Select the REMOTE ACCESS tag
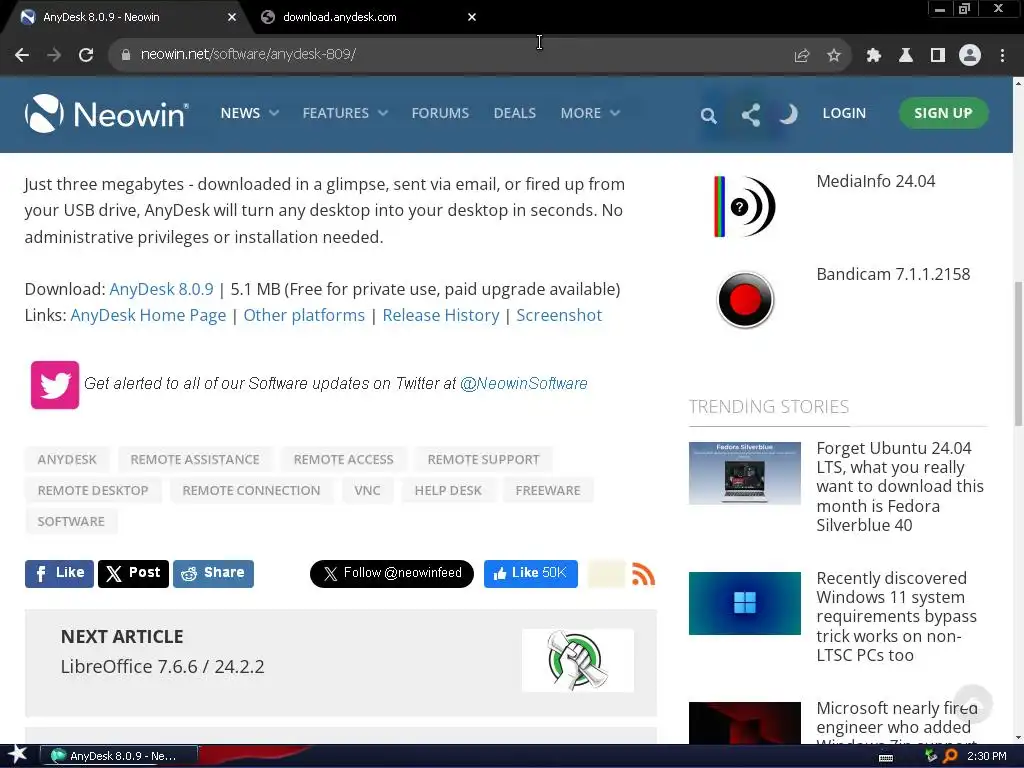 tap(344, 460)
